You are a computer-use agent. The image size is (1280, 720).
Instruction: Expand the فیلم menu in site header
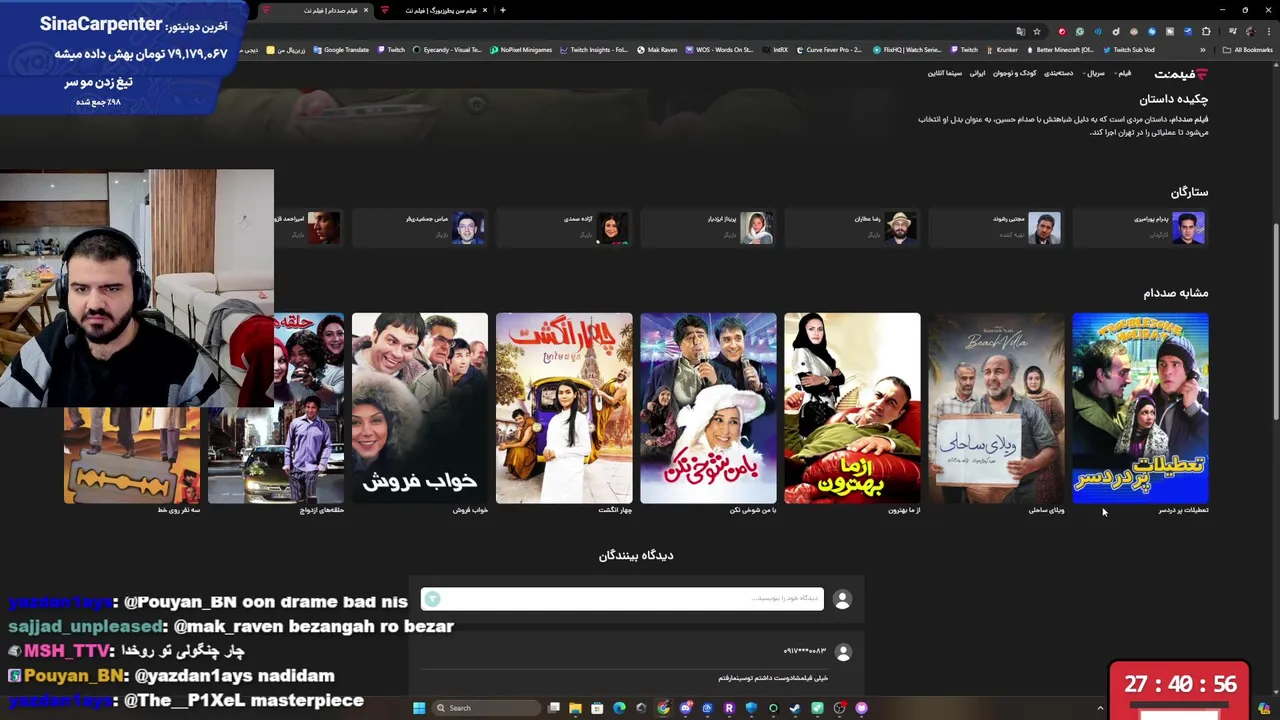(1122, 74)
